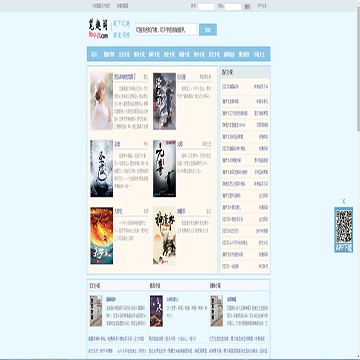Click the blue search button beside search box

click(208, 30)
